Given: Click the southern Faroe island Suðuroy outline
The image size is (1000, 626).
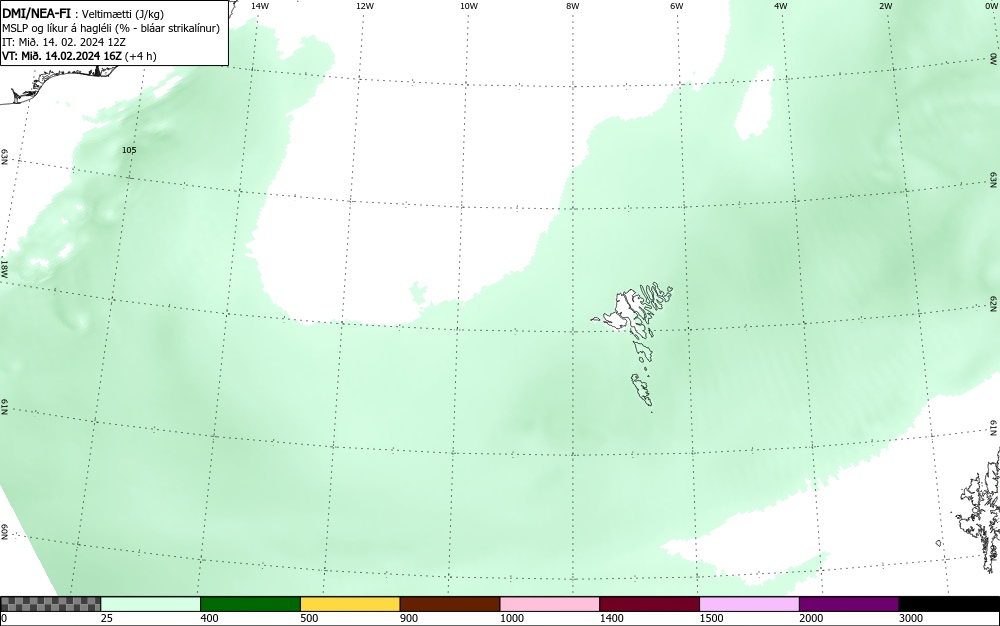Looking at the screenshot, I should [642, 389].
